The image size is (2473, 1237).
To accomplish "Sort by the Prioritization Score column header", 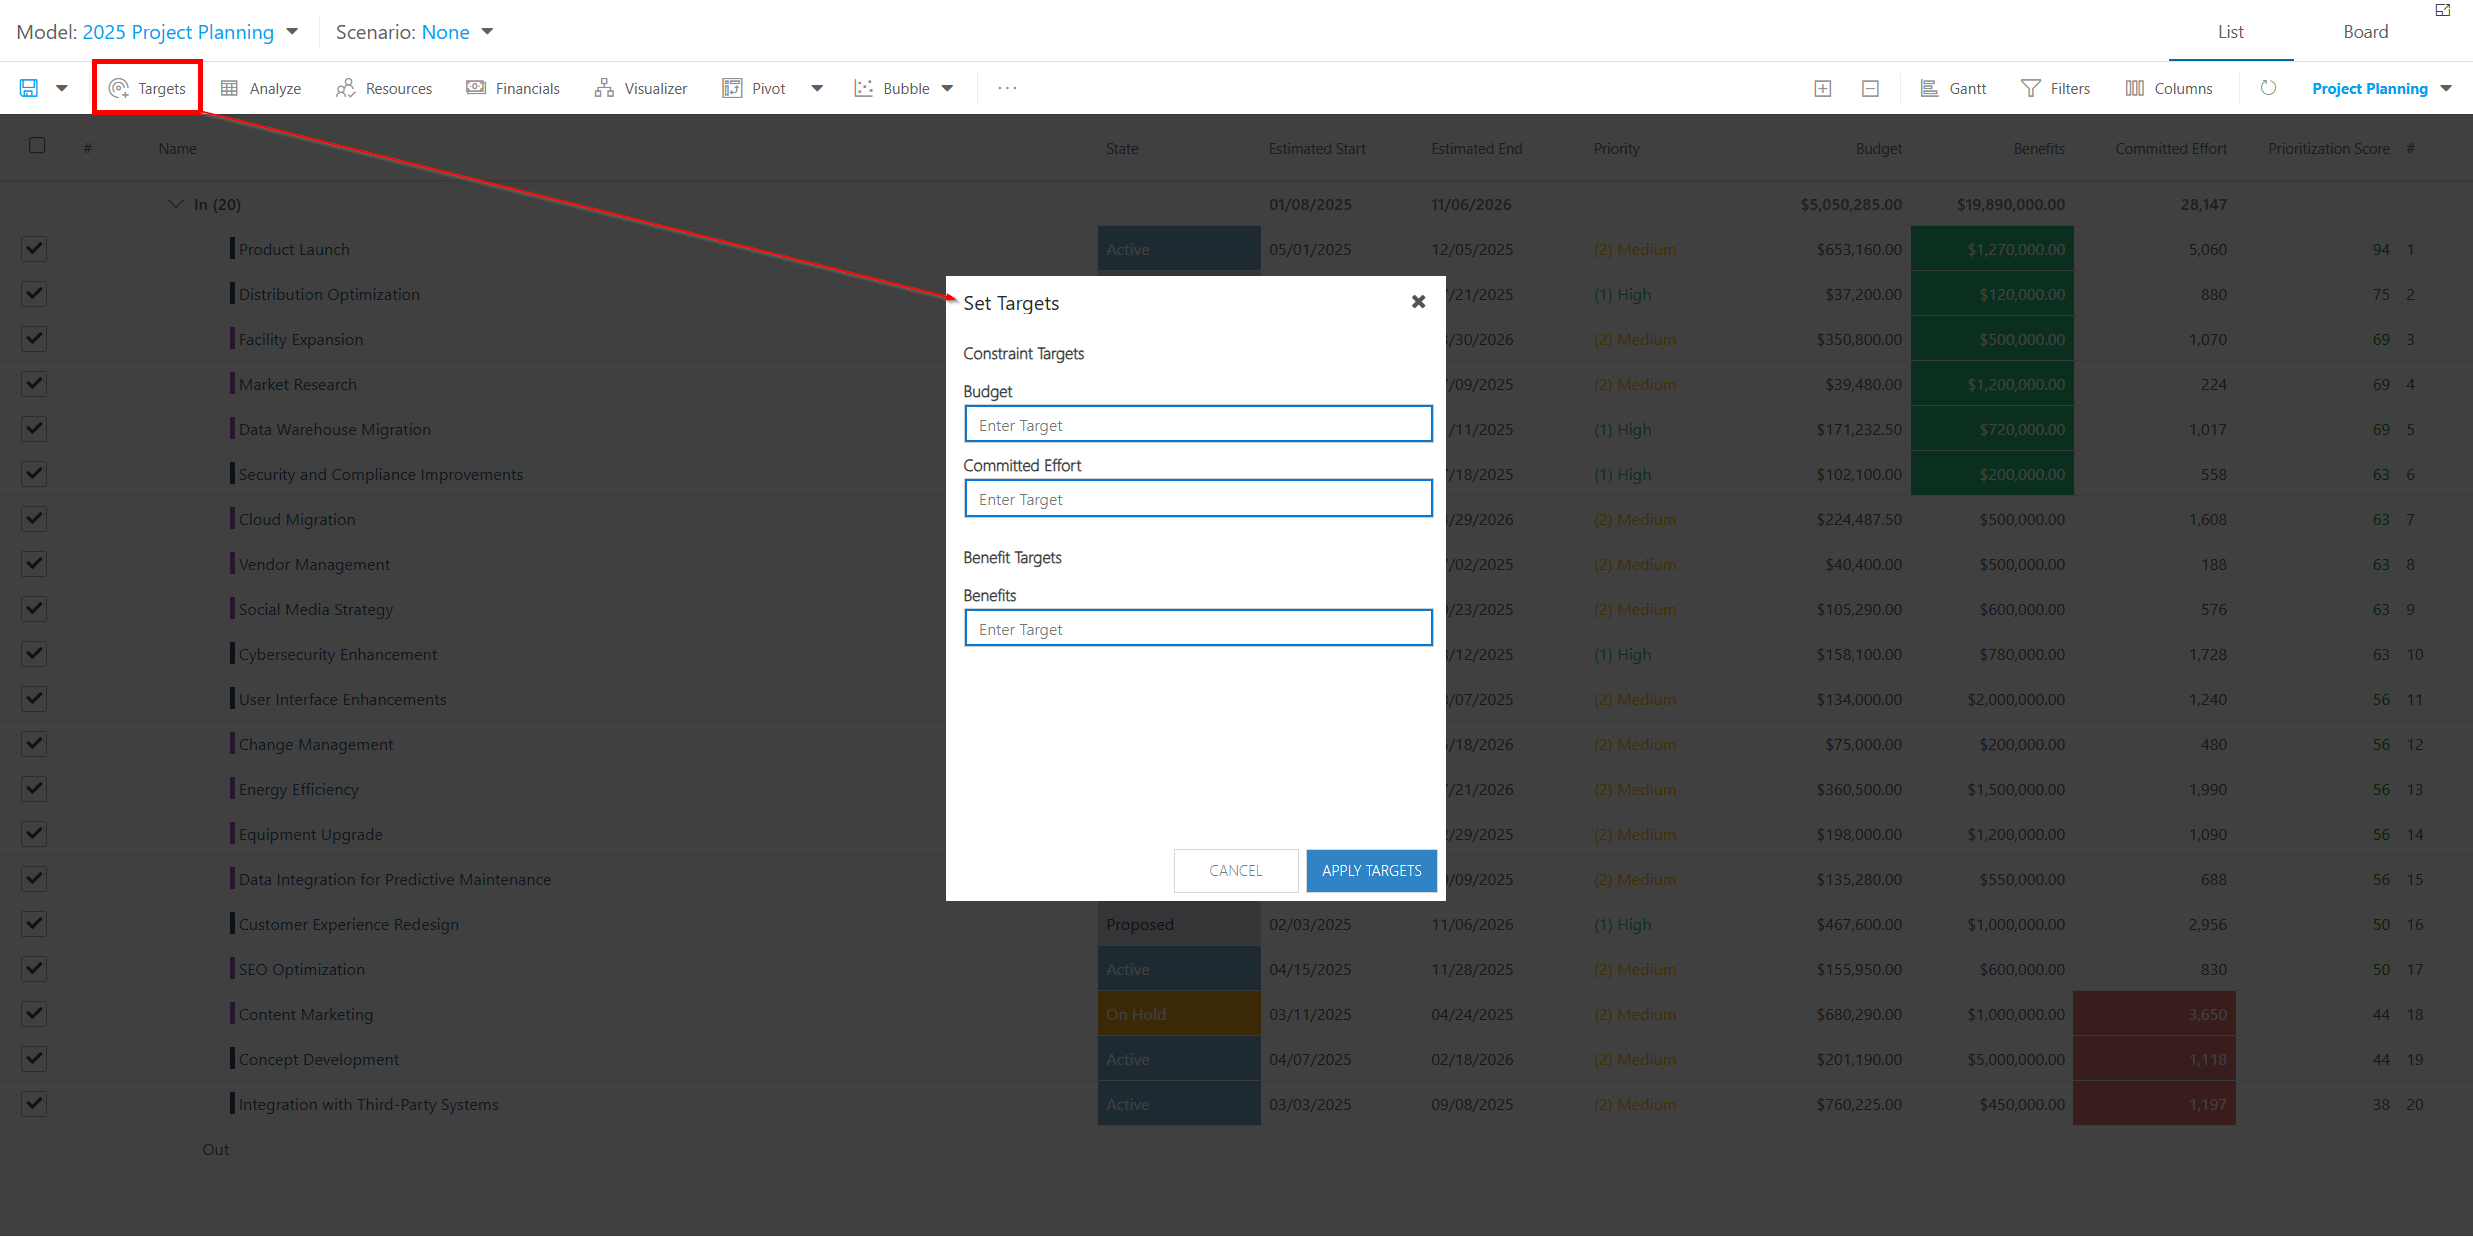I will click(2328, 148).
